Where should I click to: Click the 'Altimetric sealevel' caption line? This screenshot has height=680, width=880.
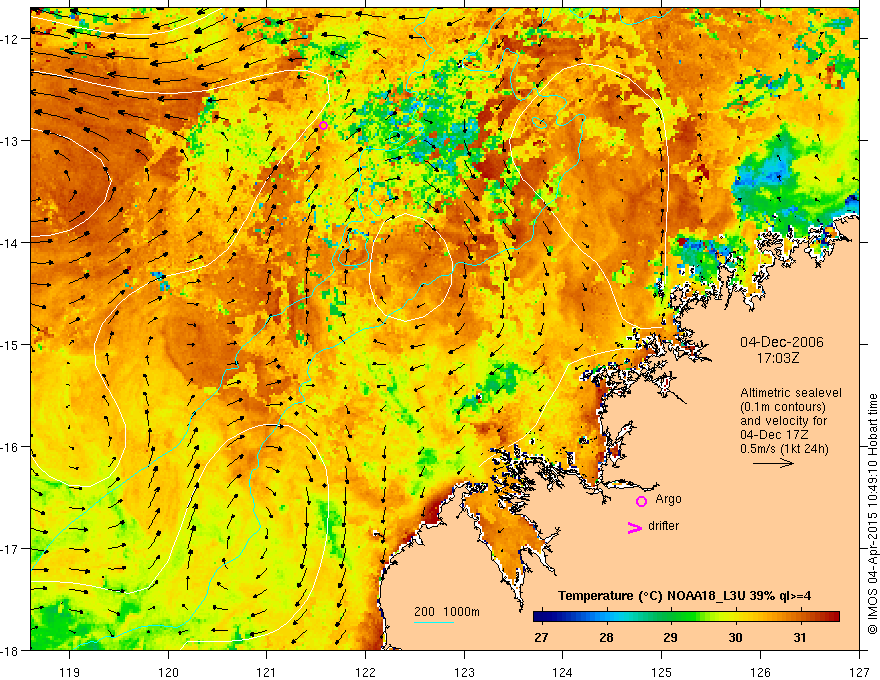click(x=791, y=393)
